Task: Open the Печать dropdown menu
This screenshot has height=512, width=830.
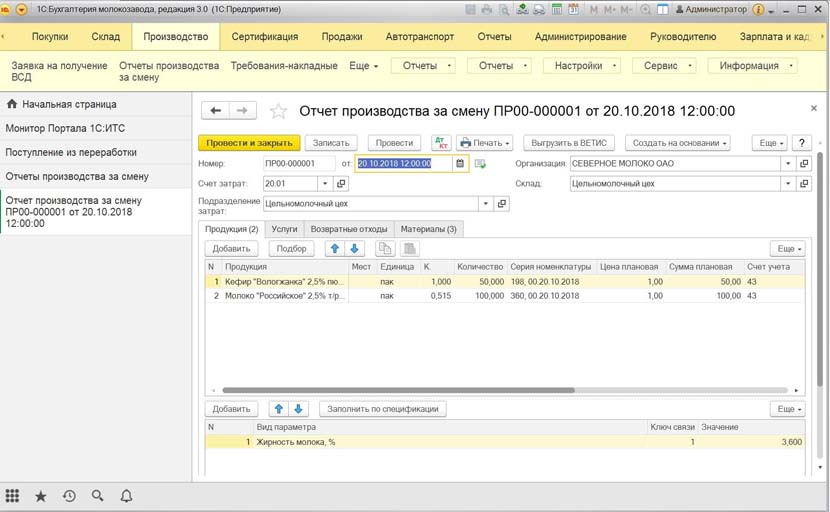Action: pos(485,143)
